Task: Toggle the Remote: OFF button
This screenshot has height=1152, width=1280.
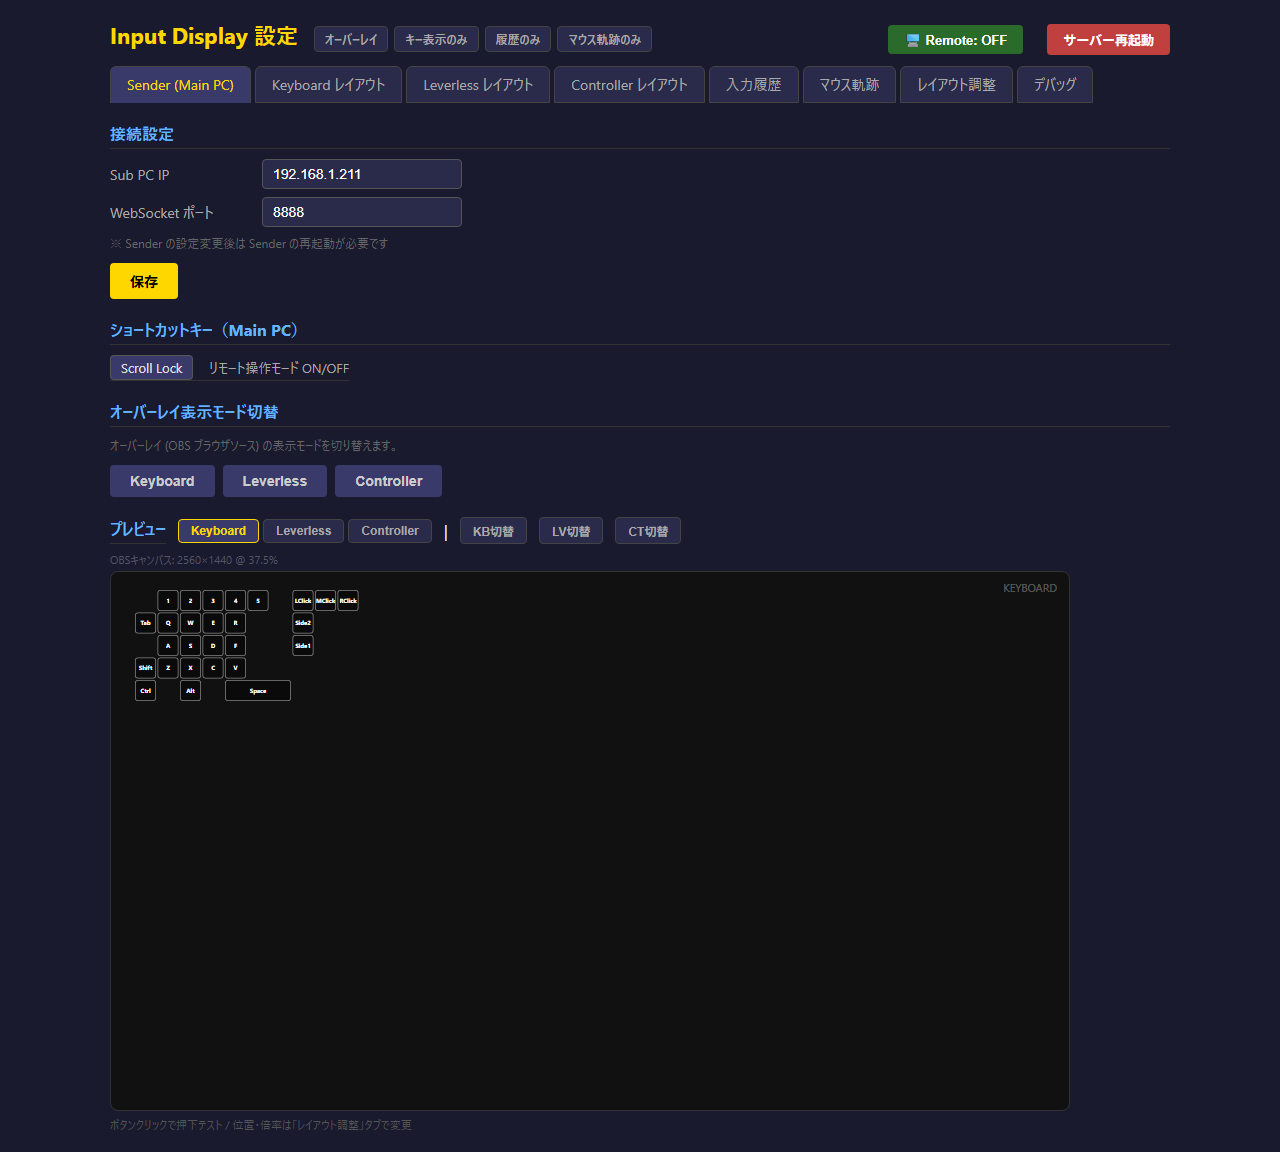Action: [955, 40]
